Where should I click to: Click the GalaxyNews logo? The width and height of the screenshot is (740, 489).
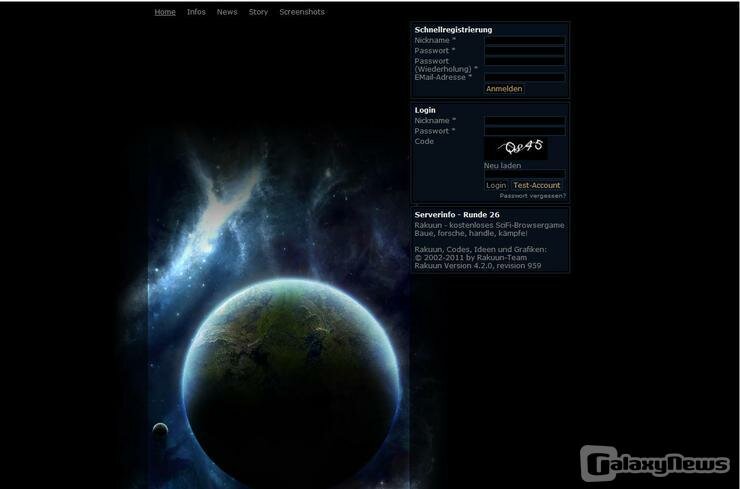click(x=655, y=463)
